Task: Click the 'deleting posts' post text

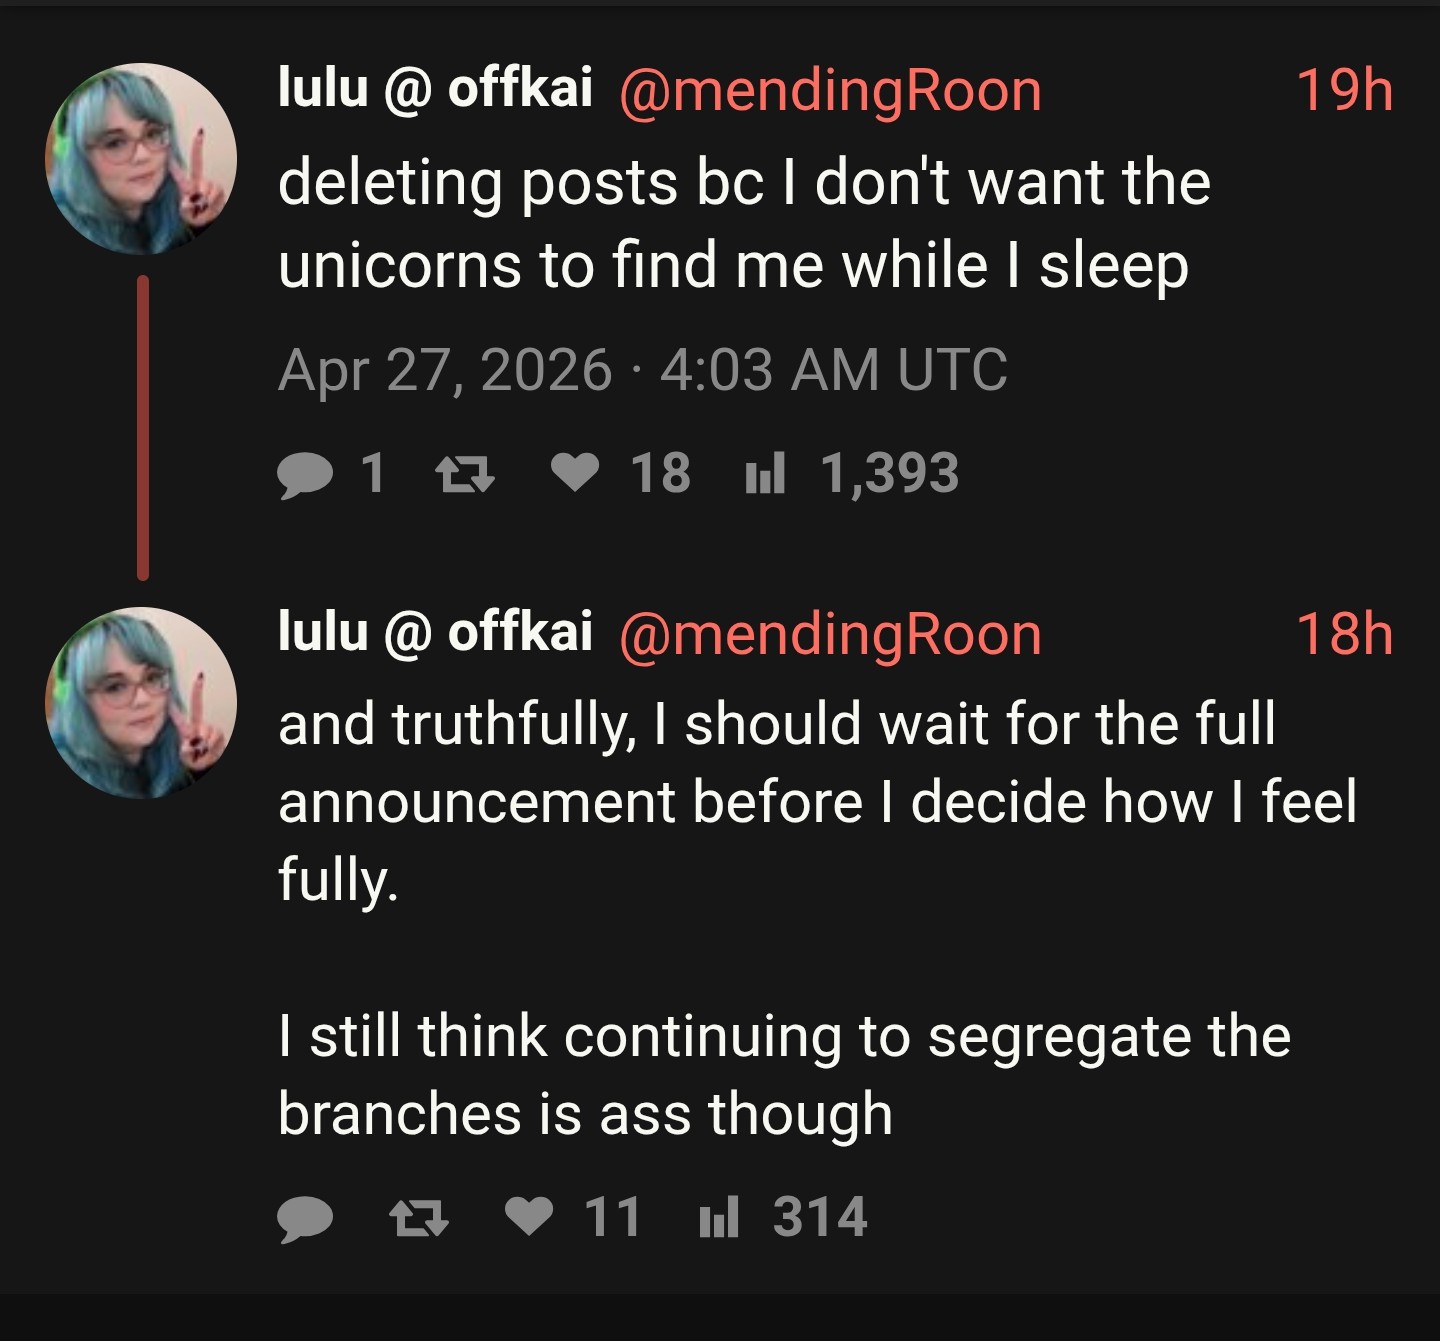Action: (744, 224)
